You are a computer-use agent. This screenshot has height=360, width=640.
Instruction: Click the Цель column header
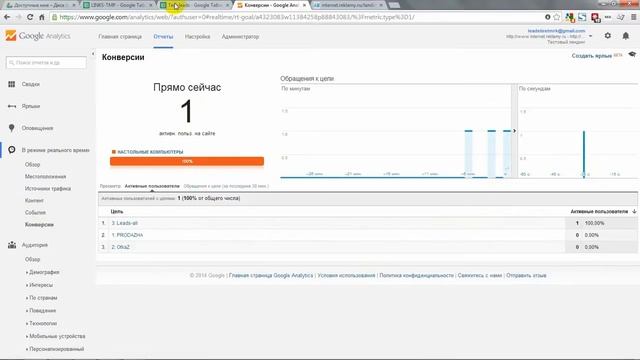click(x=117, y=211)
